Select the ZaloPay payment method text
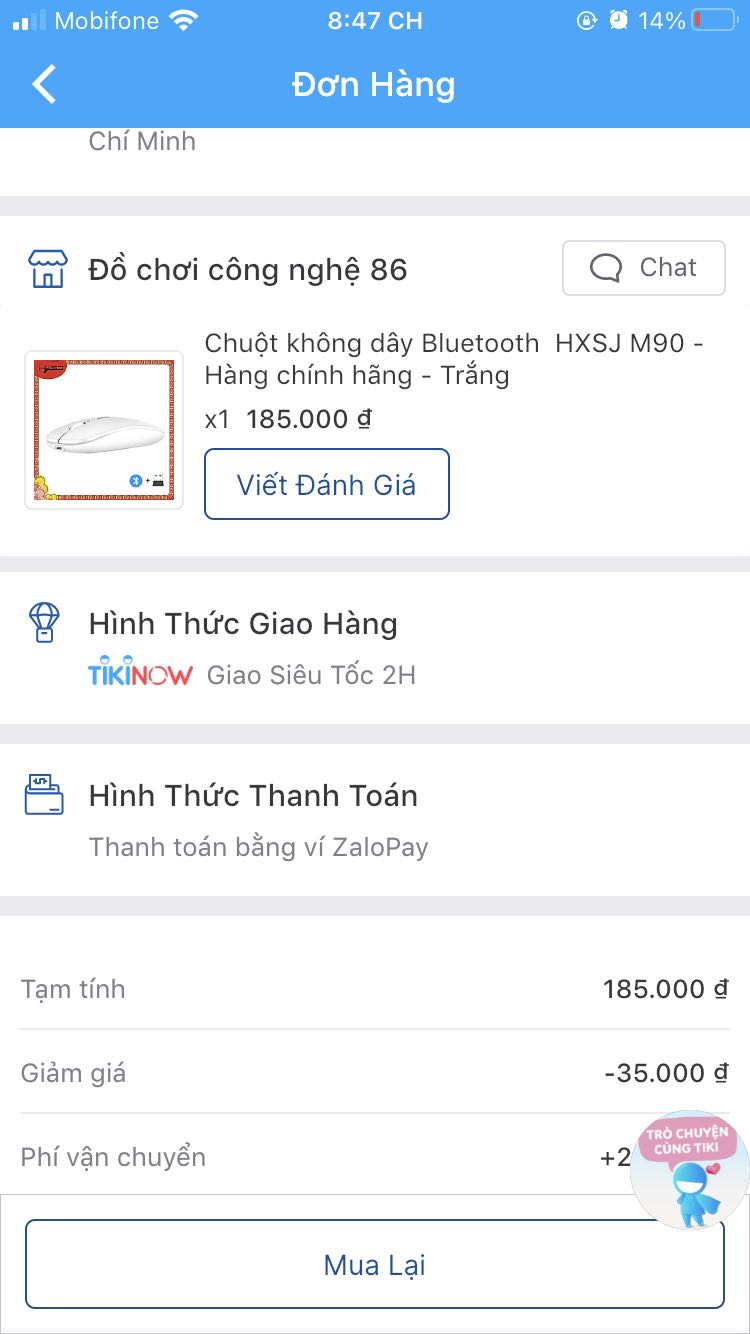Viewport: 750px width, 1334px height. [x=258, y=846]
